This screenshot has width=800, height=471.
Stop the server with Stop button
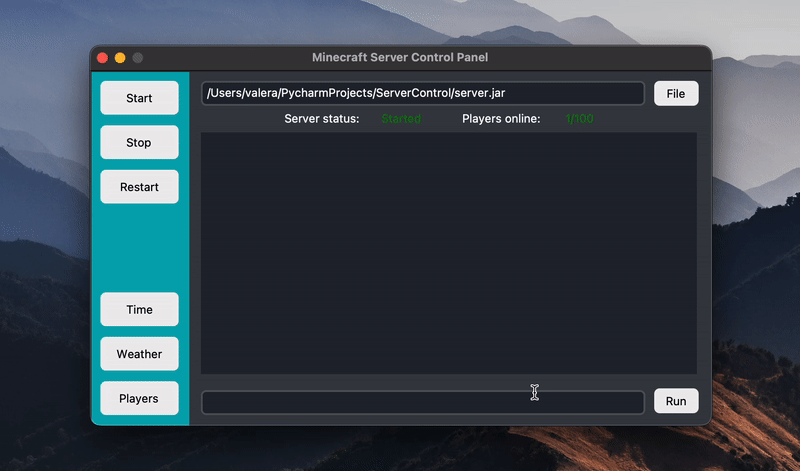click(x=139, y=142)
